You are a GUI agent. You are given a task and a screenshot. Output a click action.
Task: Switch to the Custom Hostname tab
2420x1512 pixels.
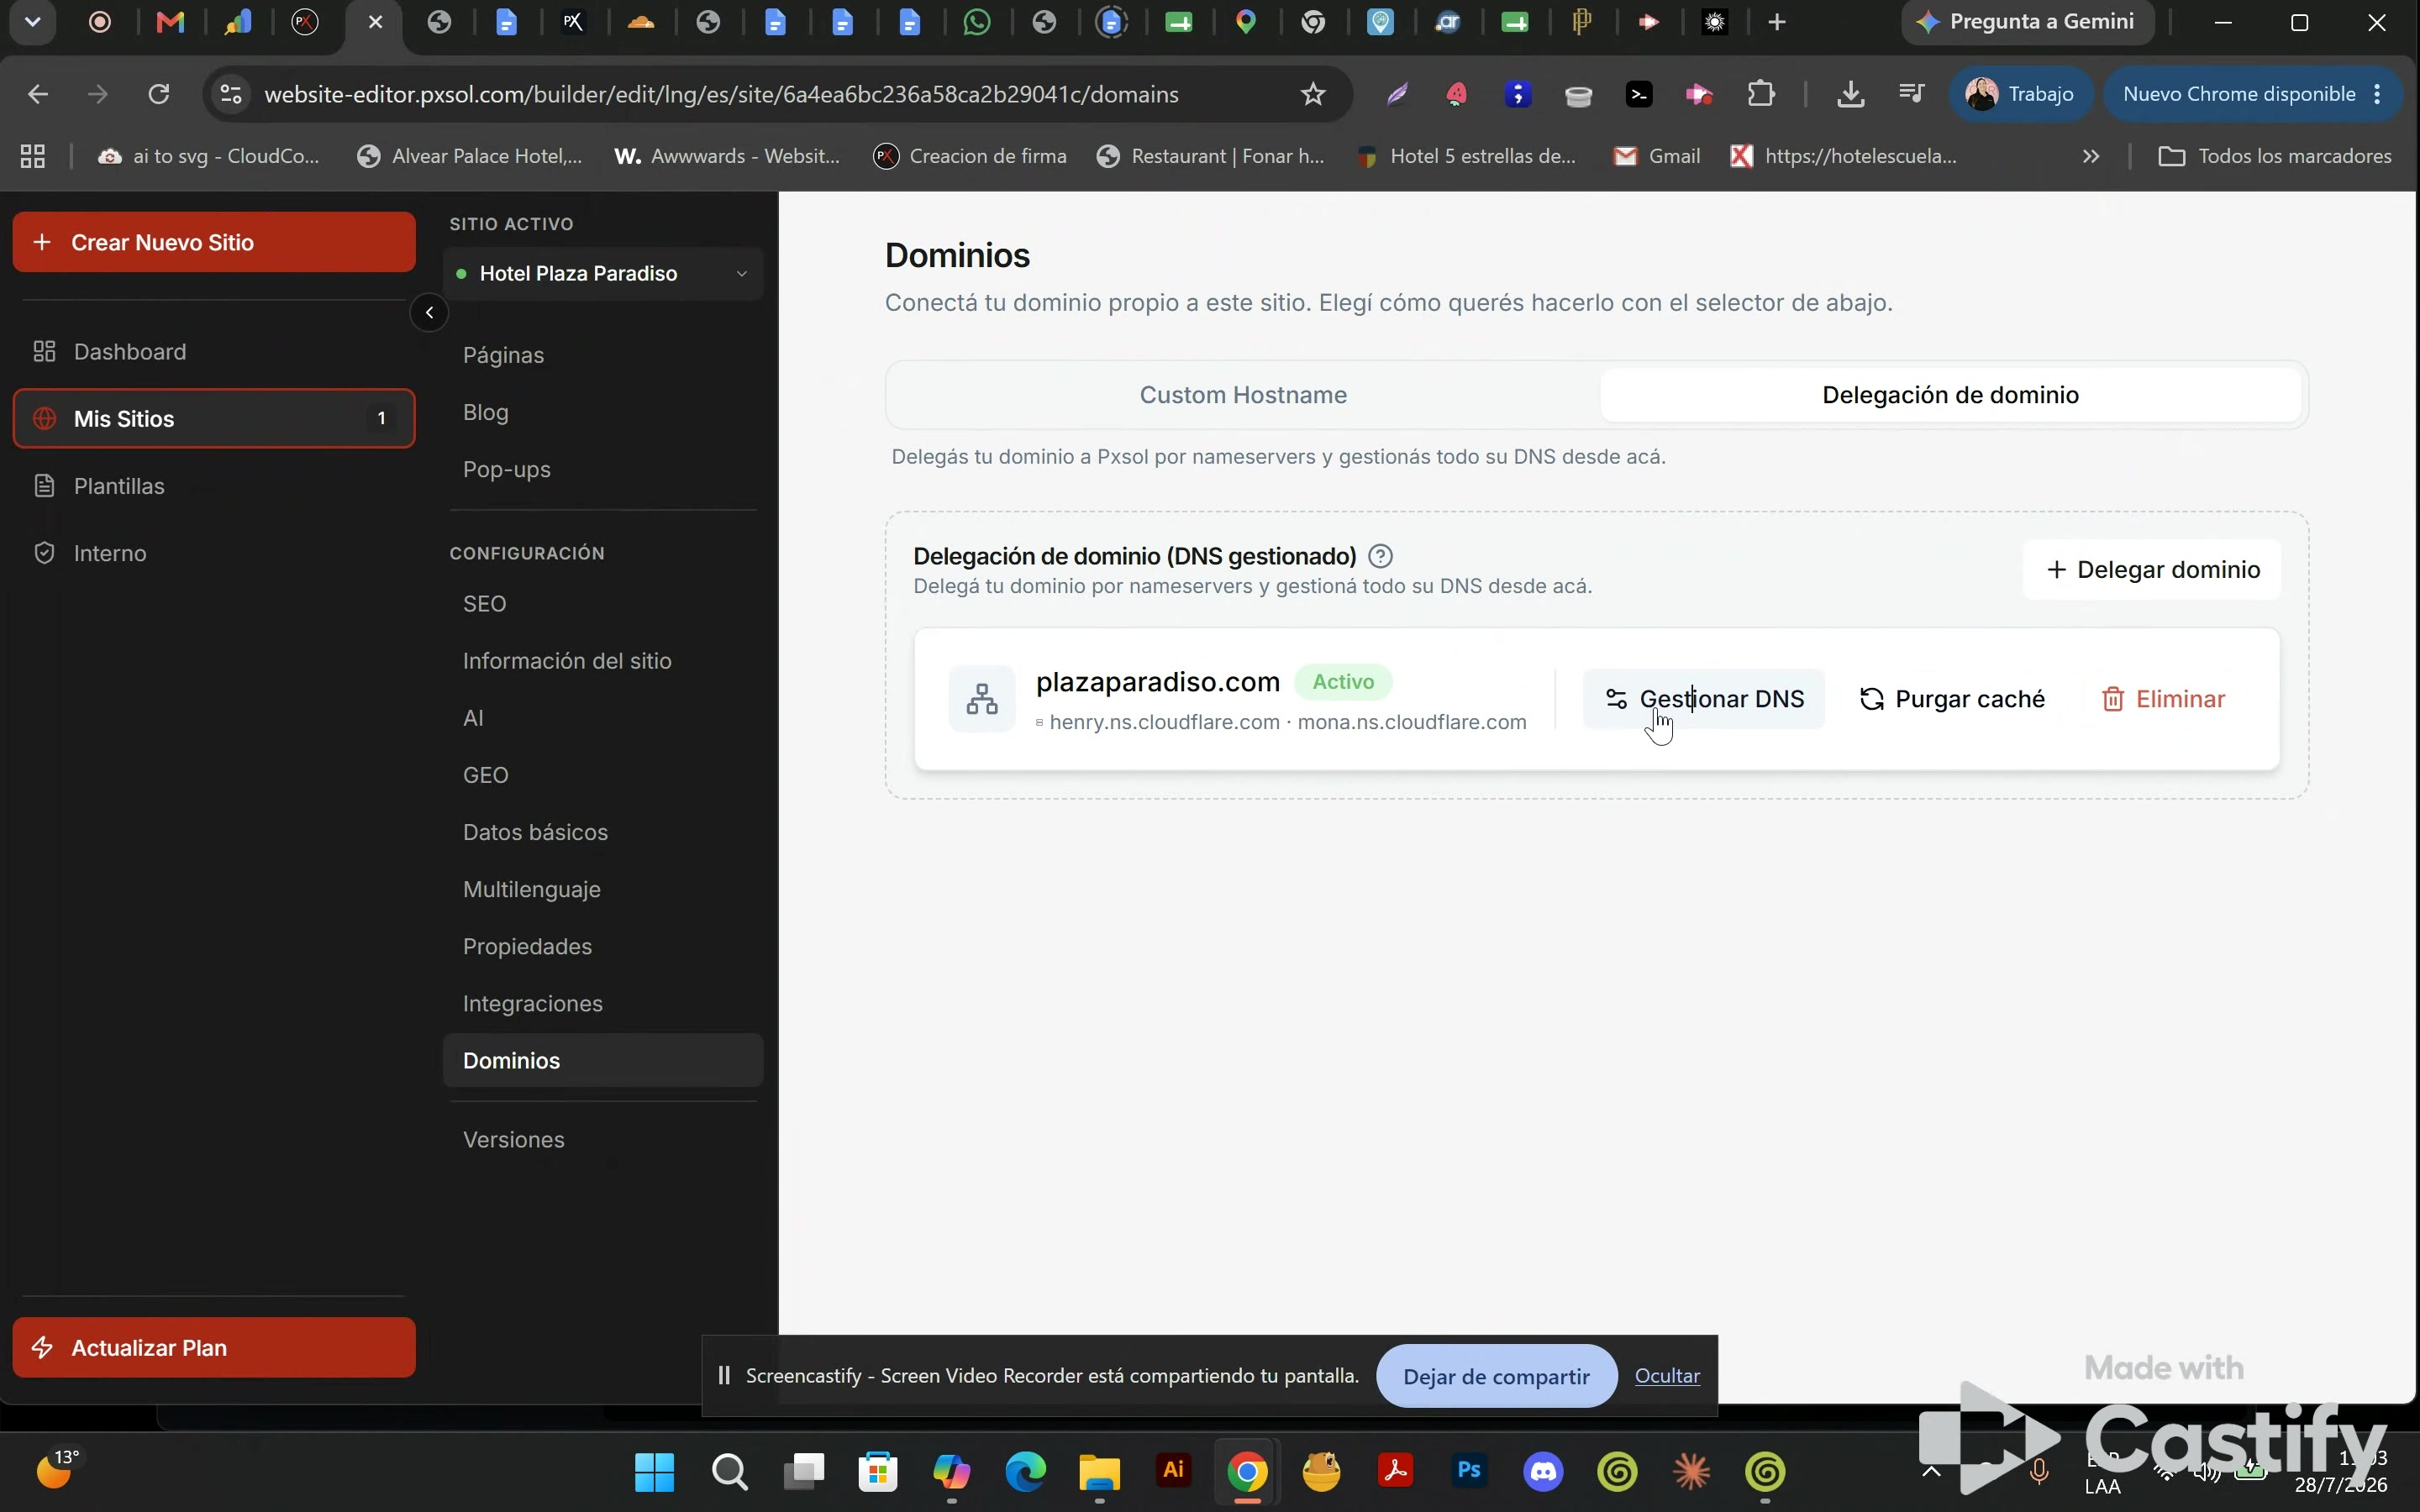pyautogui.click(x=1243, y=395)
